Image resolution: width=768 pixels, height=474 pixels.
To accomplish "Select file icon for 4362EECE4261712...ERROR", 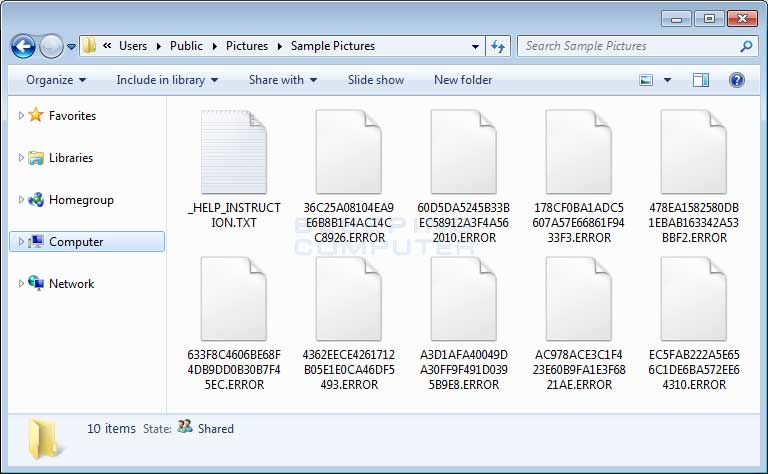I will (x=349, y=299).
